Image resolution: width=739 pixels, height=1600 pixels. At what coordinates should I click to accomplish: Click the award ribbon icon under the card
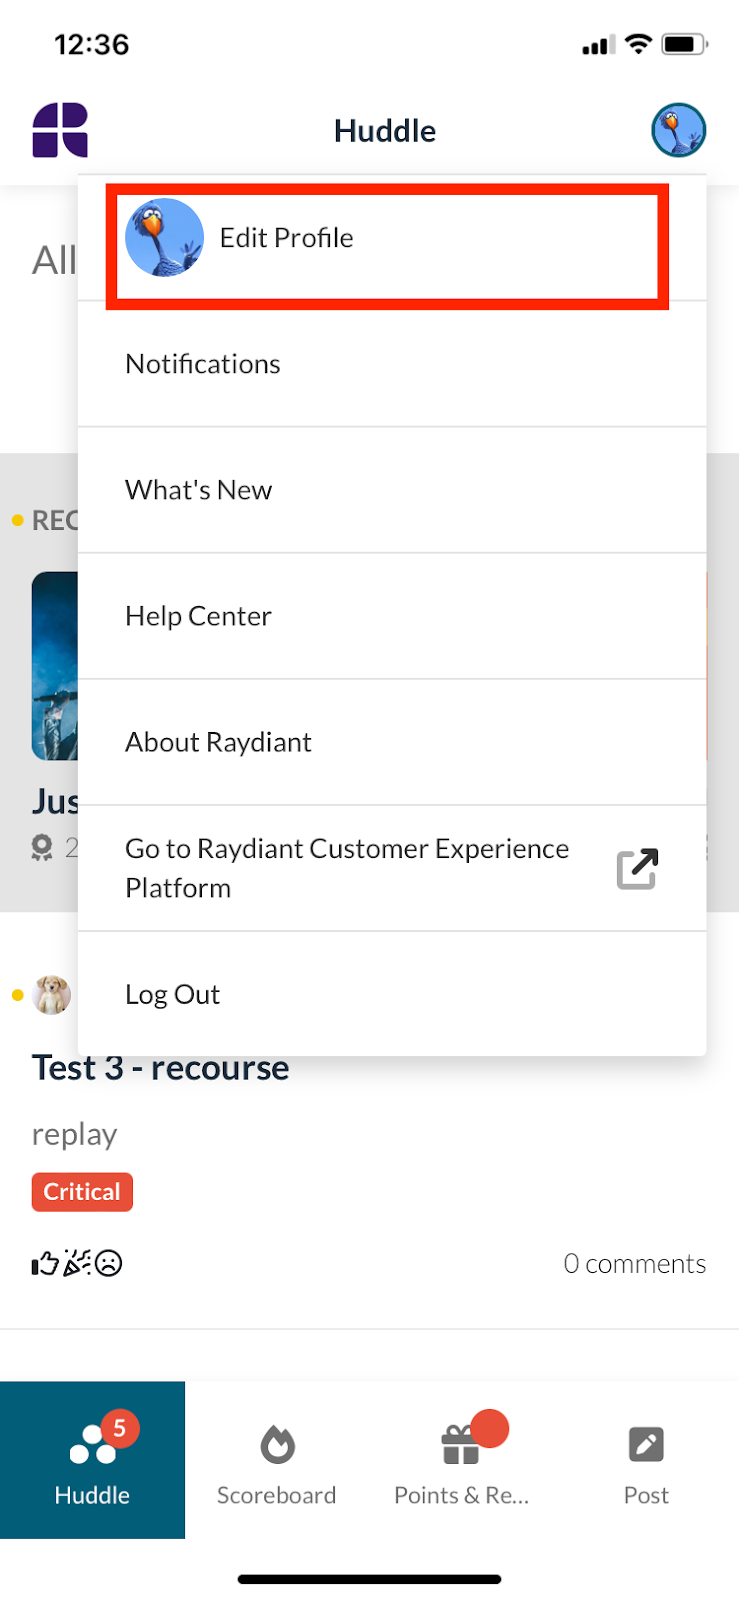tap(42, 848)
